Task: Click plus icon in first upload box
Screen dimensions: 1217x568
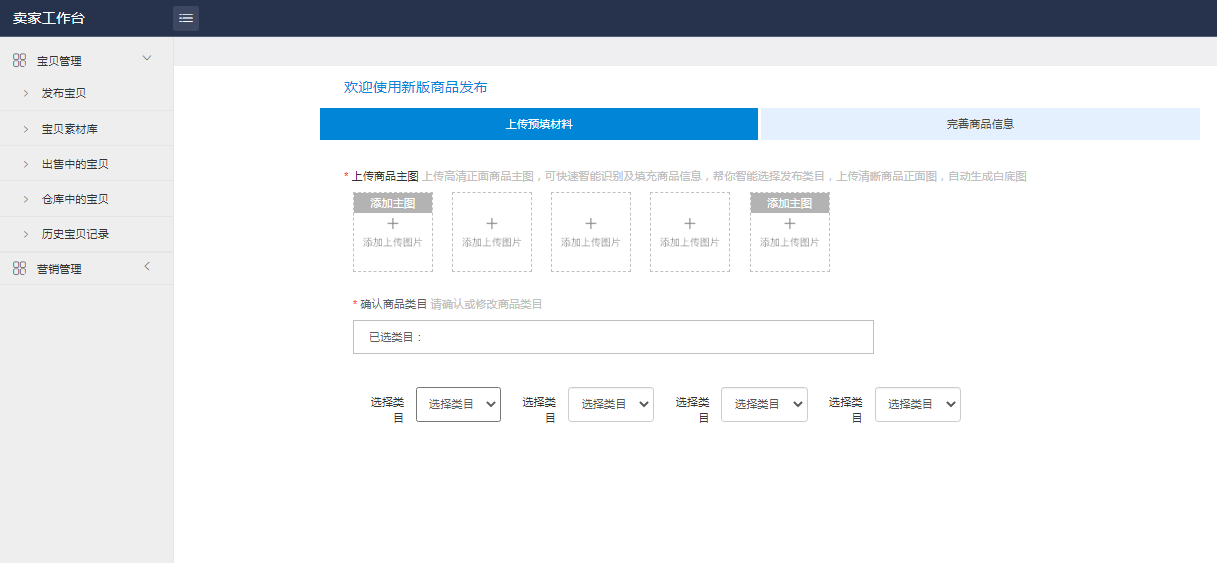Action: (x=393, y=224)
